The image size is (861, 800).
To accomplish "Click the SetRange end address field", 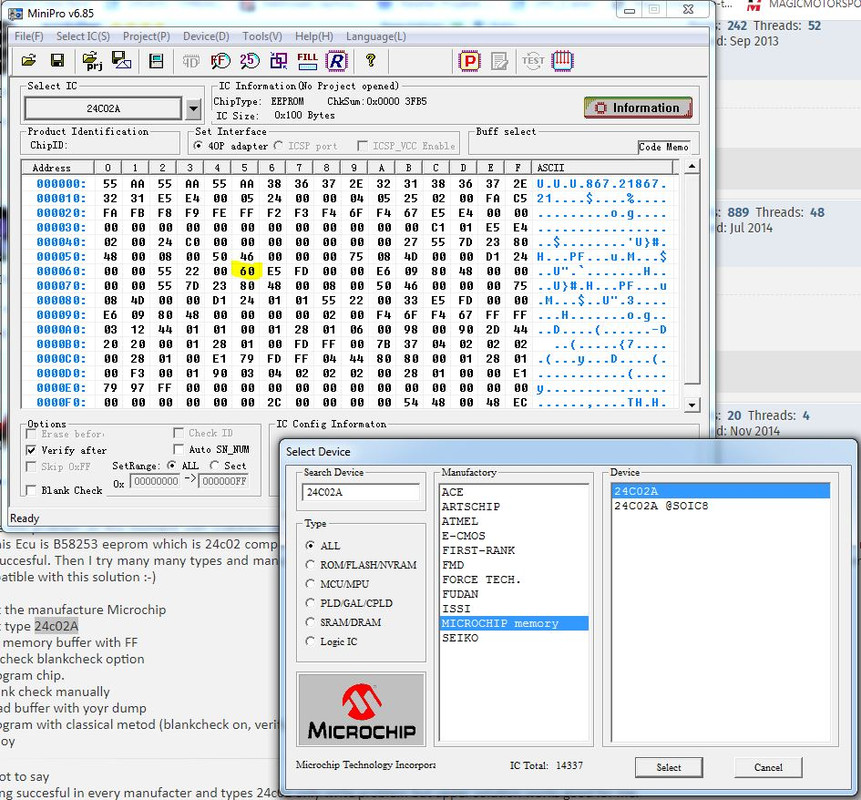I will pos(223,482).
